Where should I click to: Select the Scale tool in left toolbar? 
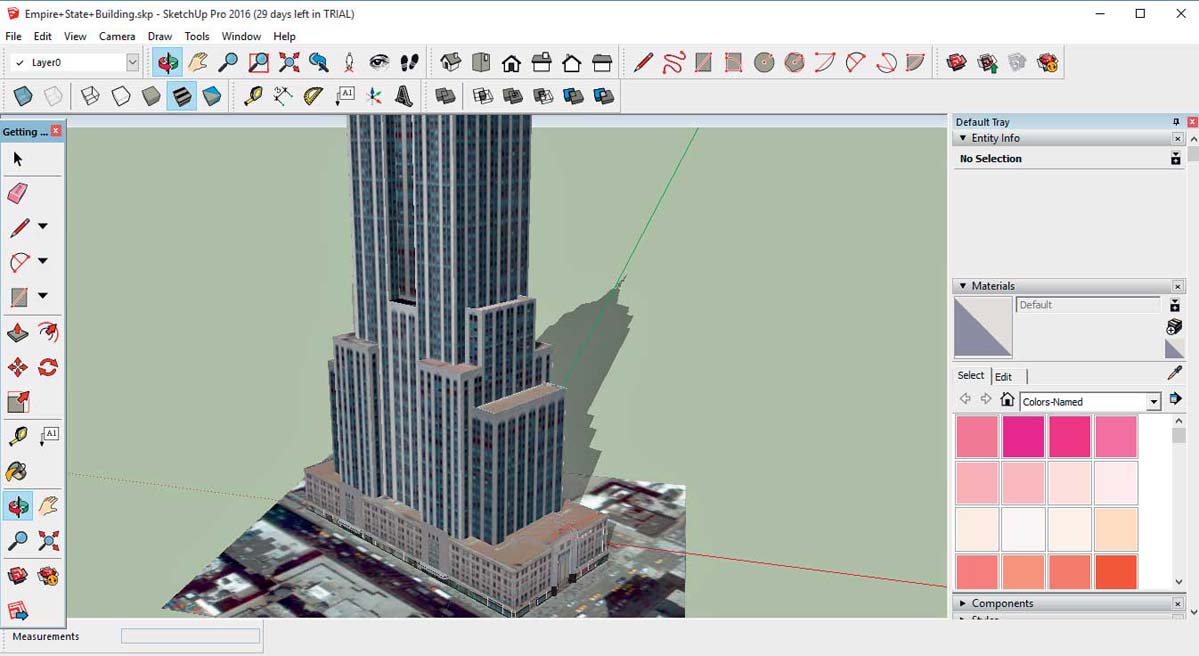click(x=18, y=402)
